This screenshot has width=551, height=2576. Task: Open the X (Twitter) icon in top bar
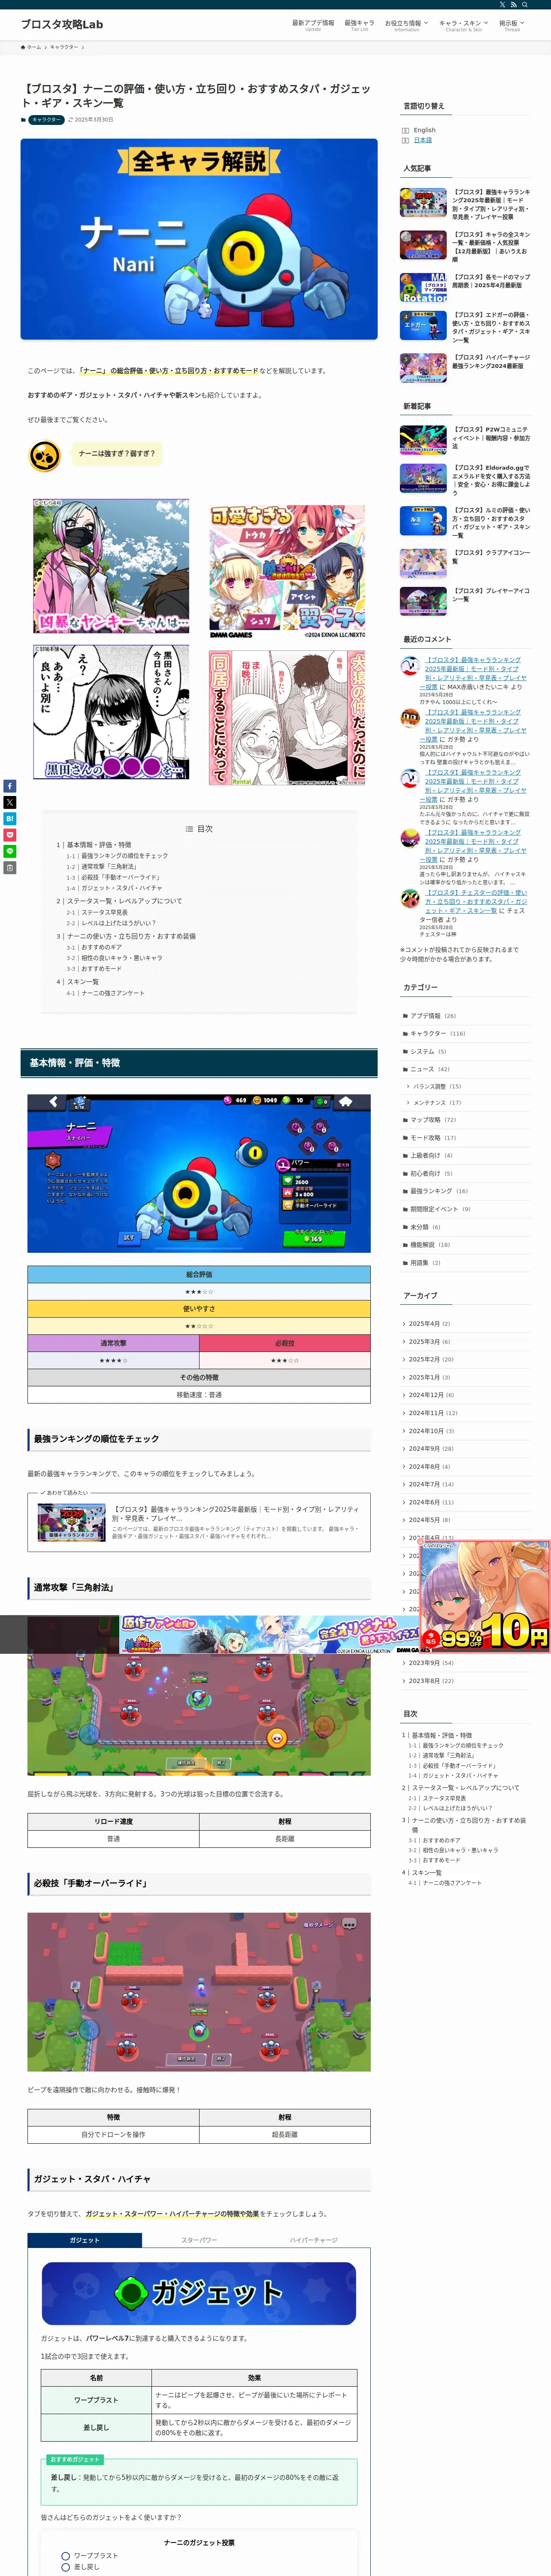point(503,5)
